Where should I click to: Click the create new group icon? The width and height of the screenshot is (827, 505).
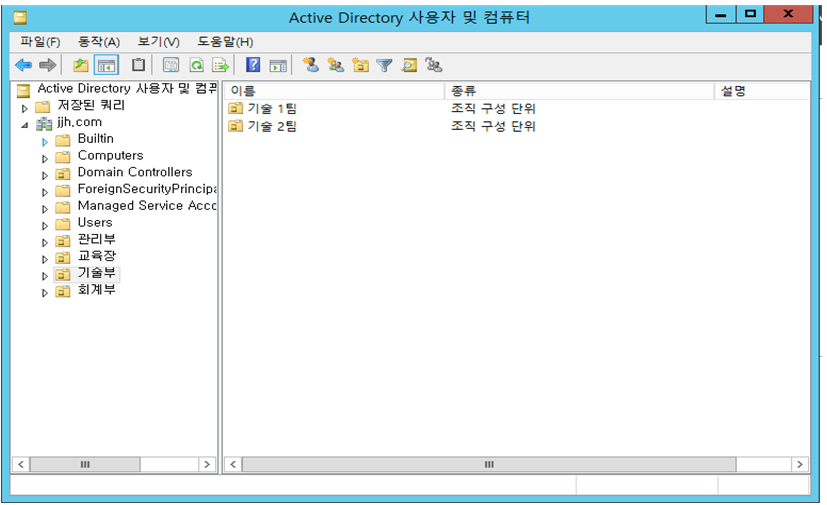tap(335, 65)
